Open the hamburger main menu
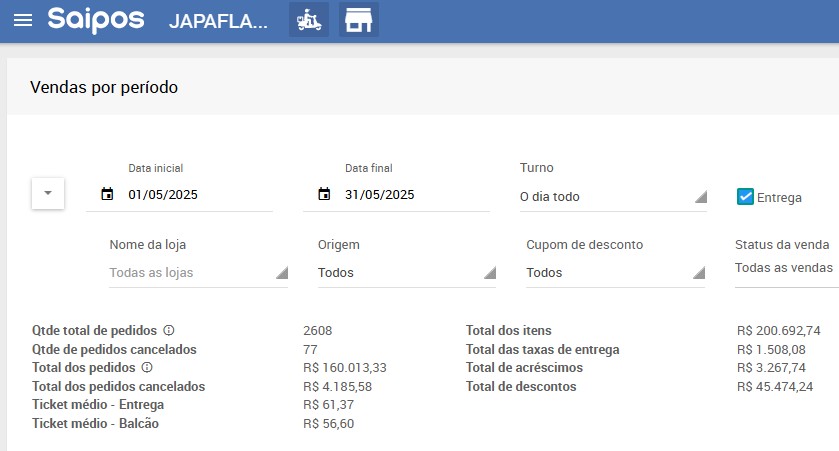The image size is (839, 451). pos(23,20)
